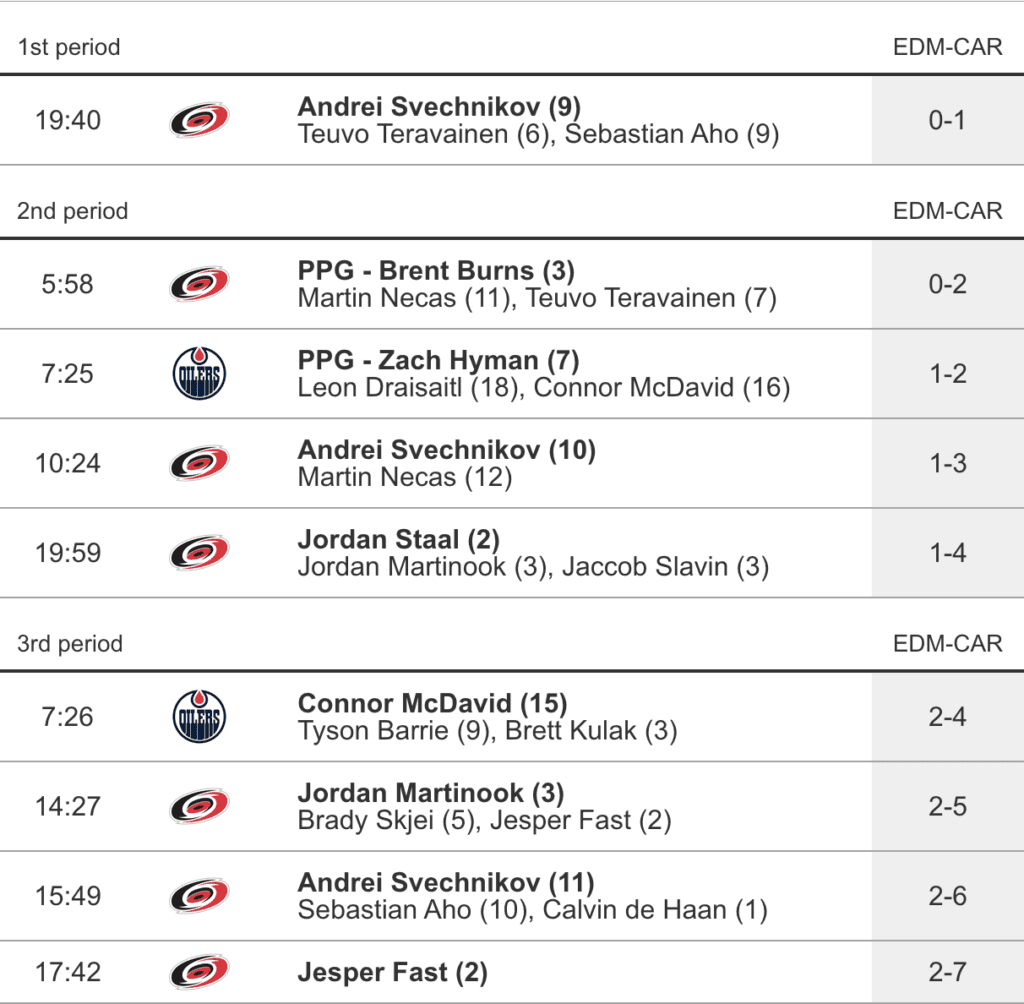Click the 1st period section header

tap(69, 47)
